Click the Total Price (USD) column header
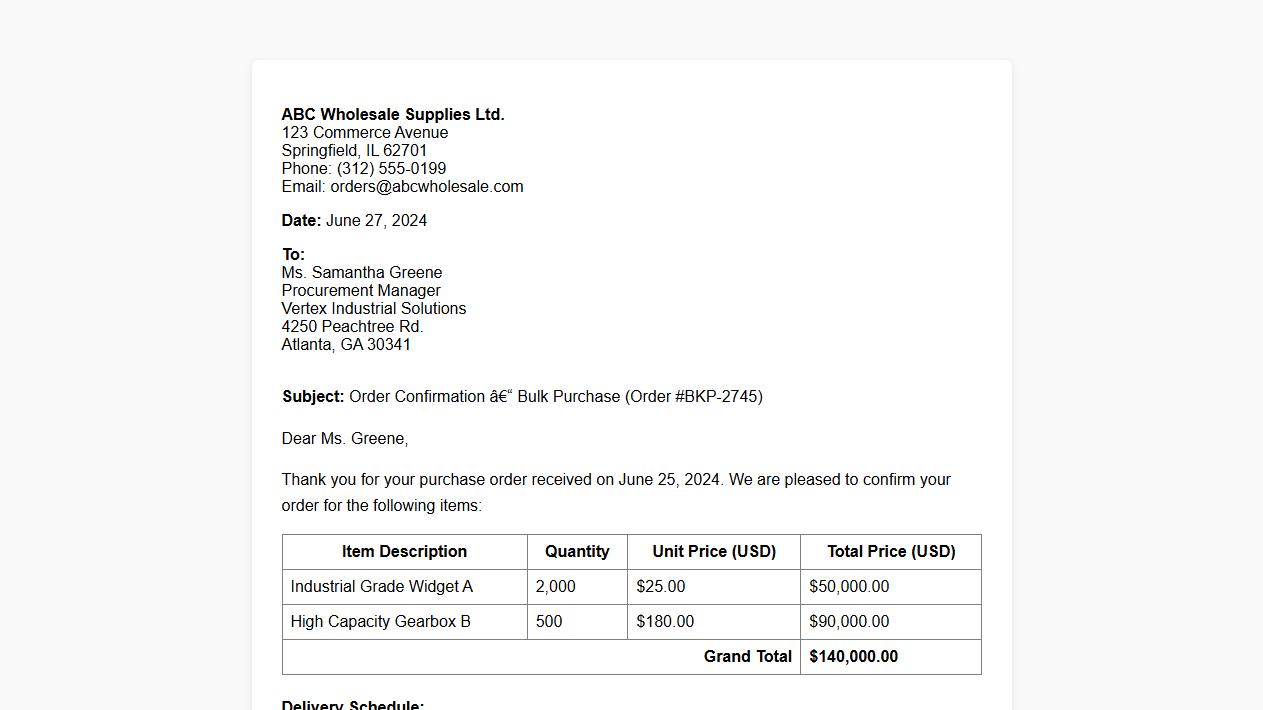The height and width of the screenshot is (710, 1263). point(891,552)
